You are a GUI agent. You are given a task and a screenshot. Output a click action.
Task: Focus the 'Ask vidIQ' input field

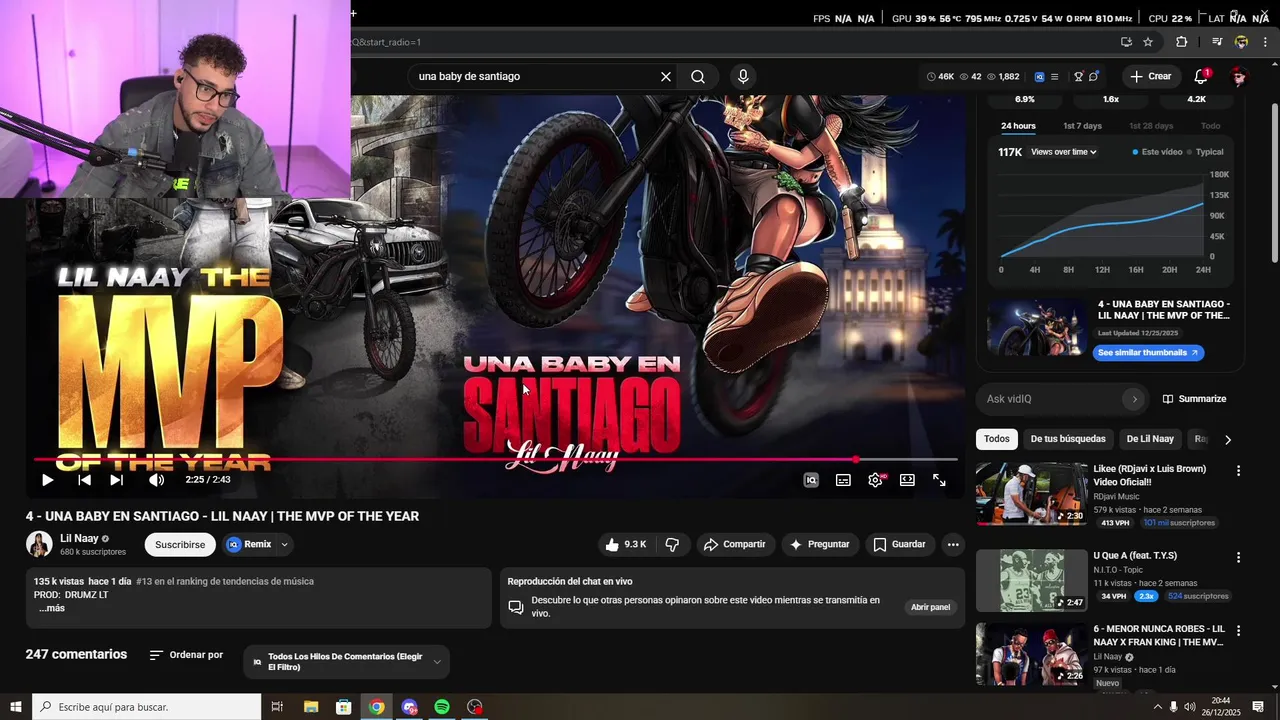tap(1052, 399)
